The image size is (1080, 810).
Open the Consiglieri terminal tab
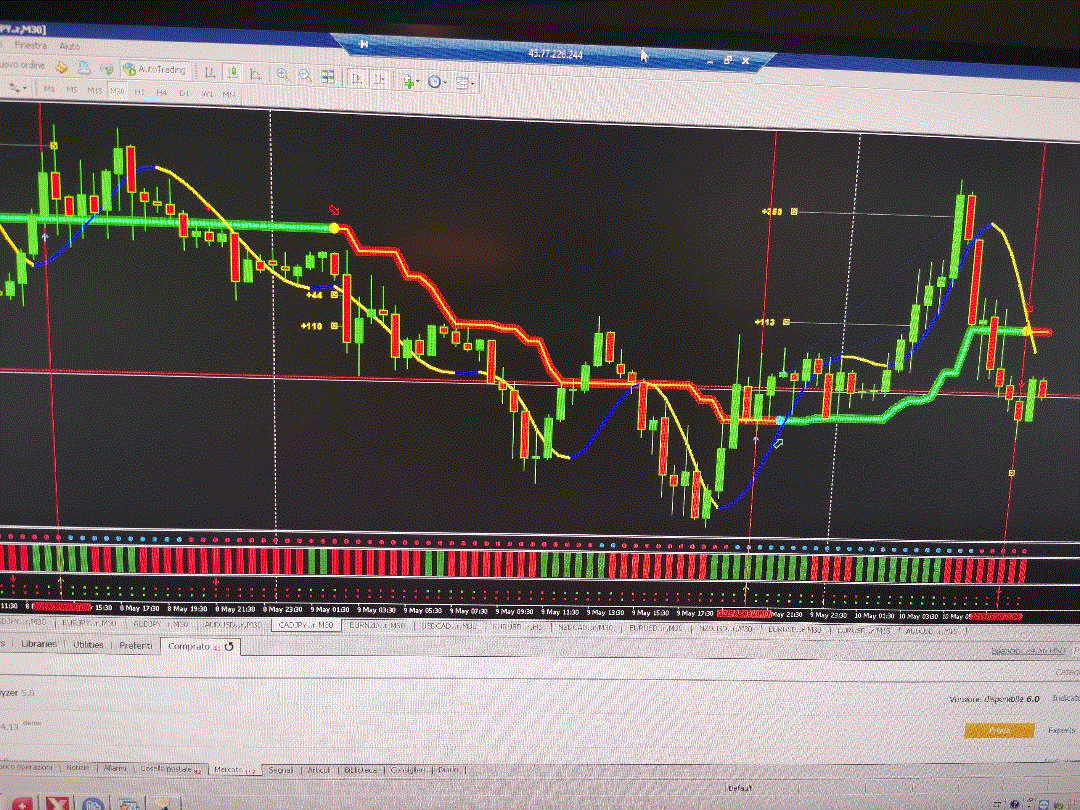408,769
